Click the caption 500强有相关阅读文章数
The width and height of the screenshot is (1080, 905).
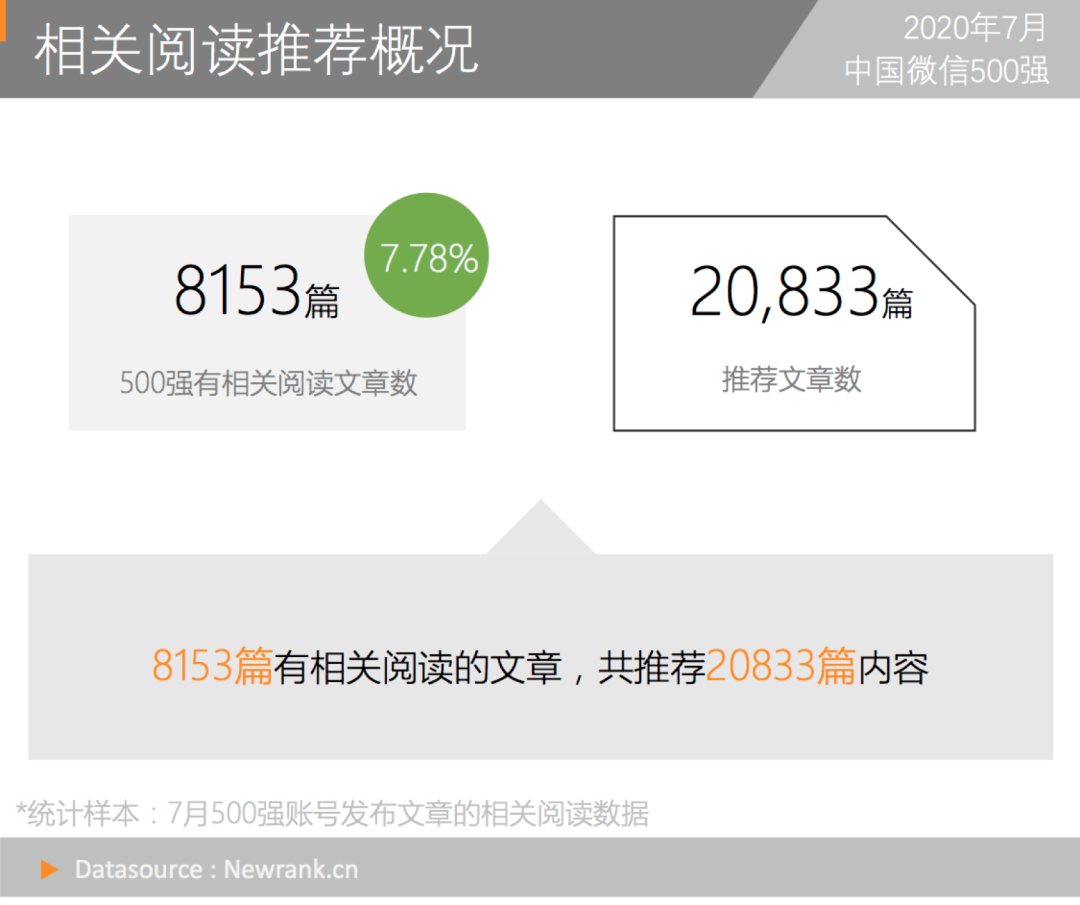[269, 383]
